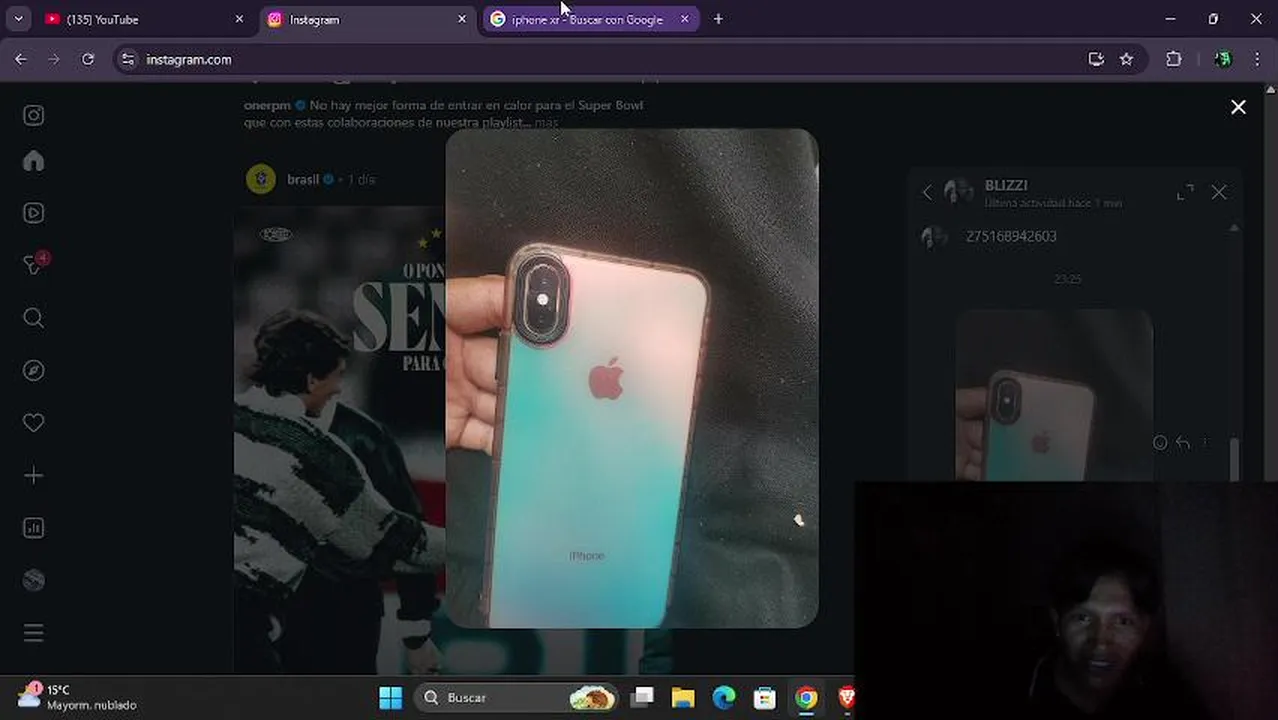1278x720 pixels.
Task: Close the BLIZZI chat panel
Action: (x=1219, y=192)
